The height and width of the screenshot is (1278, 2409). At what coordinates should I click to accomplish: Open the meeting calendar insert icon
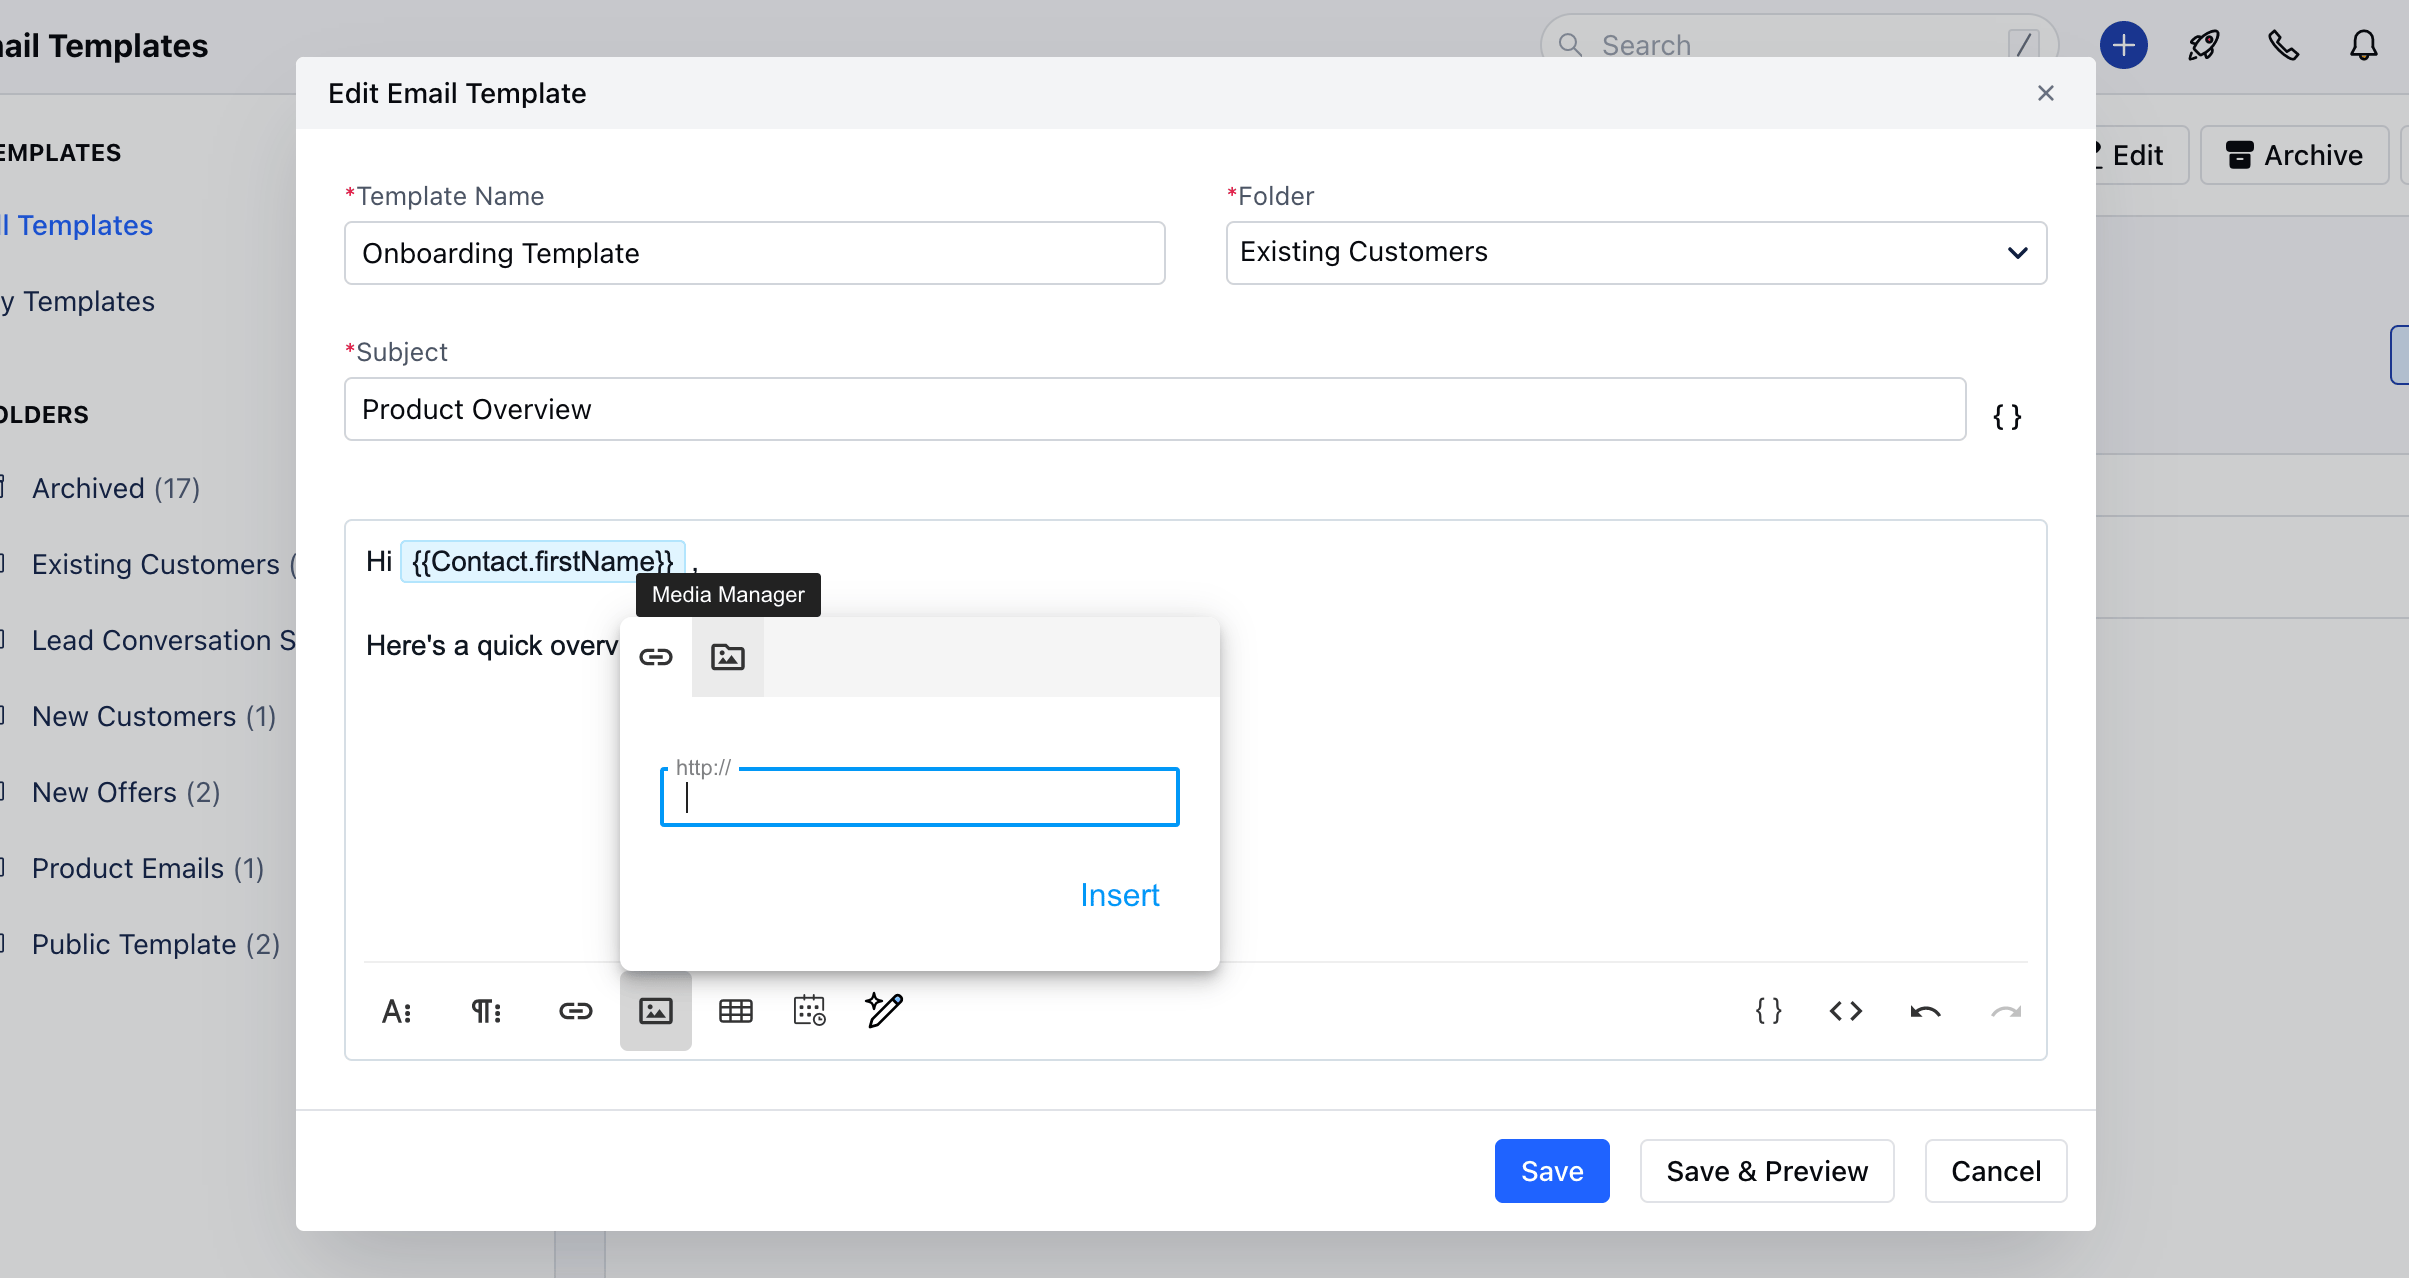809,1011
